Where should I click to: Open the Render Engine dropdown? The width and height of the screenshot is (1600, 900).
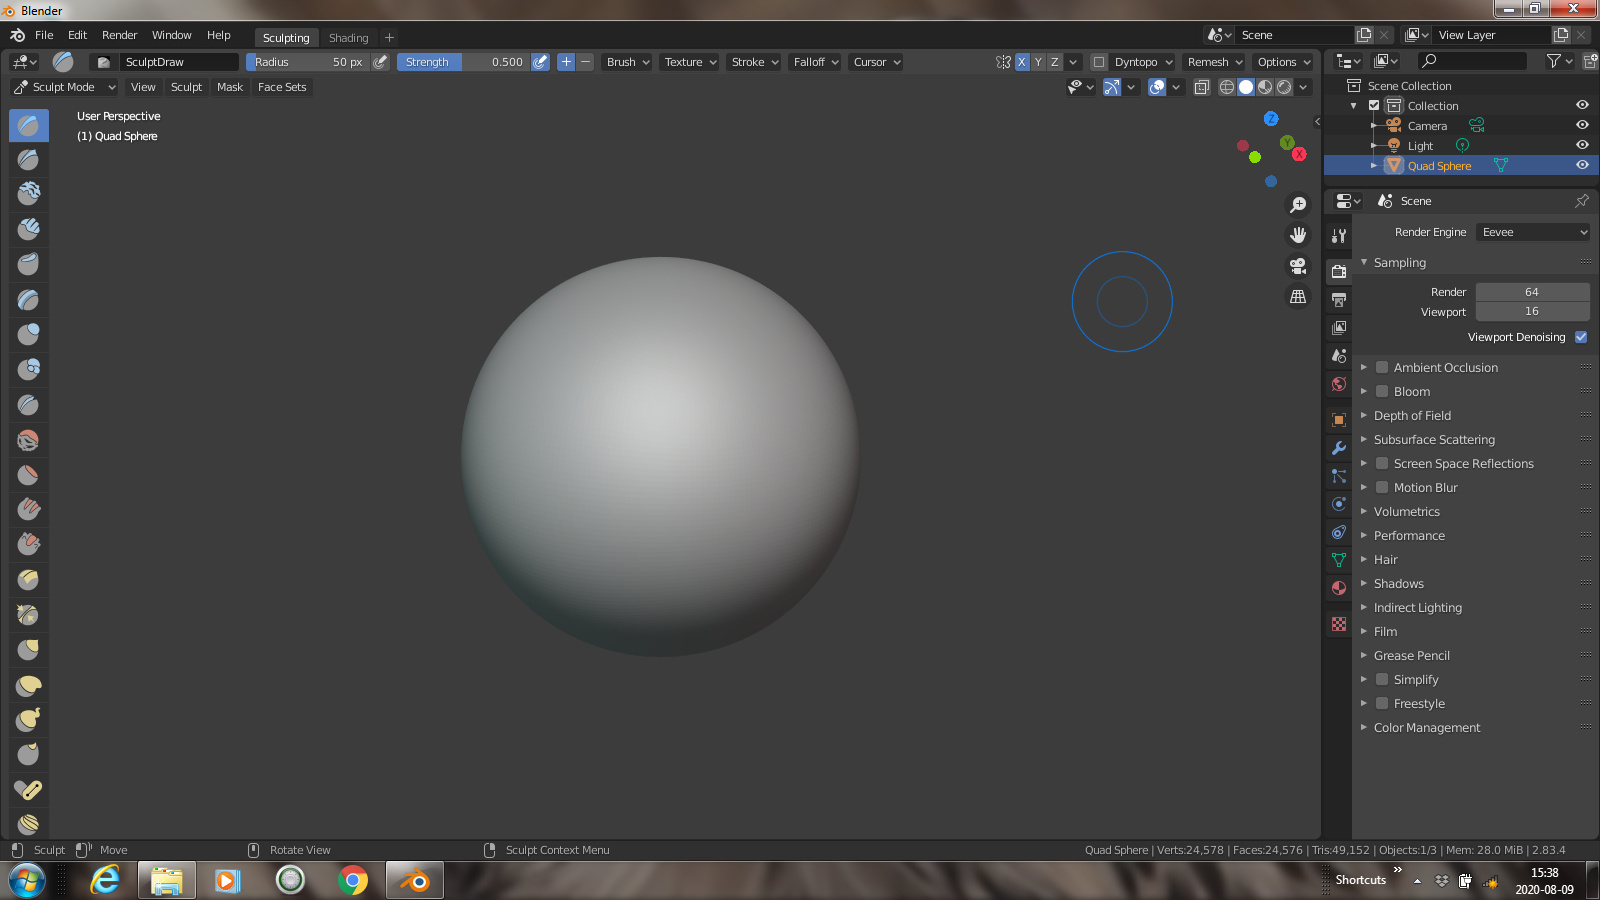[x=1532, y=231]
